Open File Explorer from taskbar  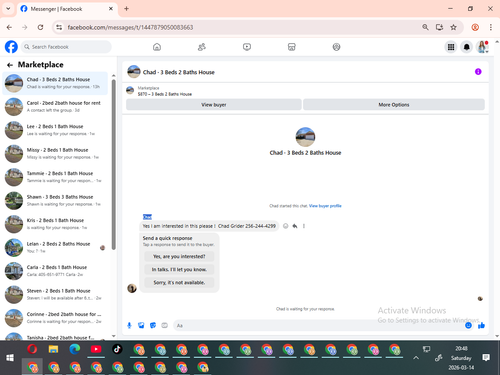pyautogui.click(x=53, y=349)
